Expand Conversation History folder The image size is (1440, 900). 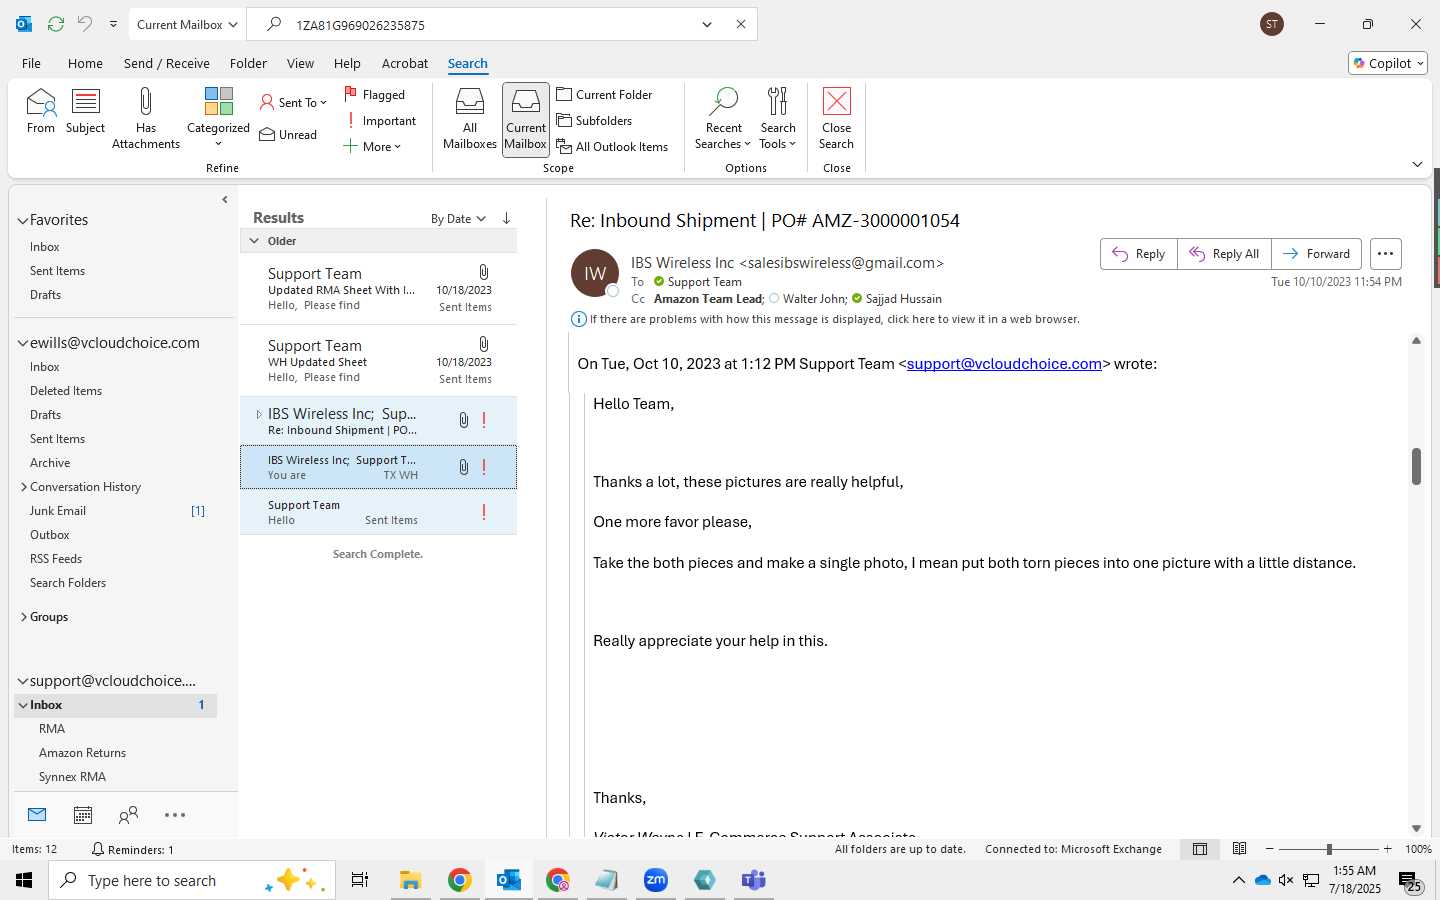tap(23, 487)
